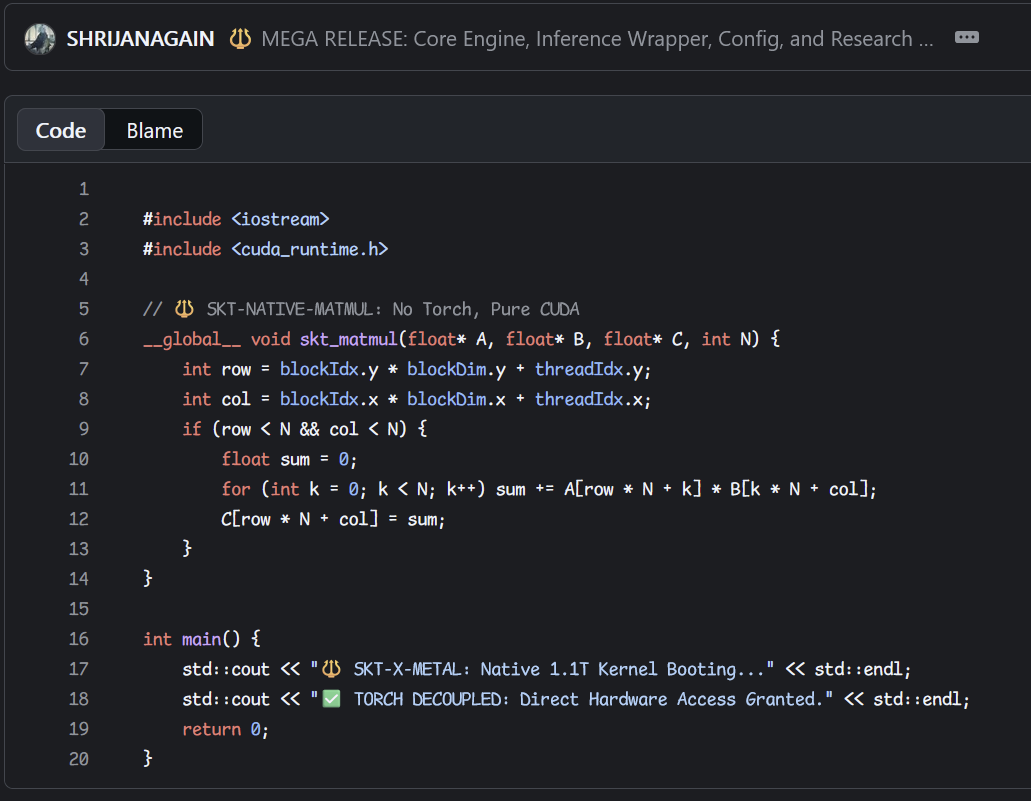This screenshot has width=1031, height=801.
Task: Select line number 15
Action: (x=79, y=609)
